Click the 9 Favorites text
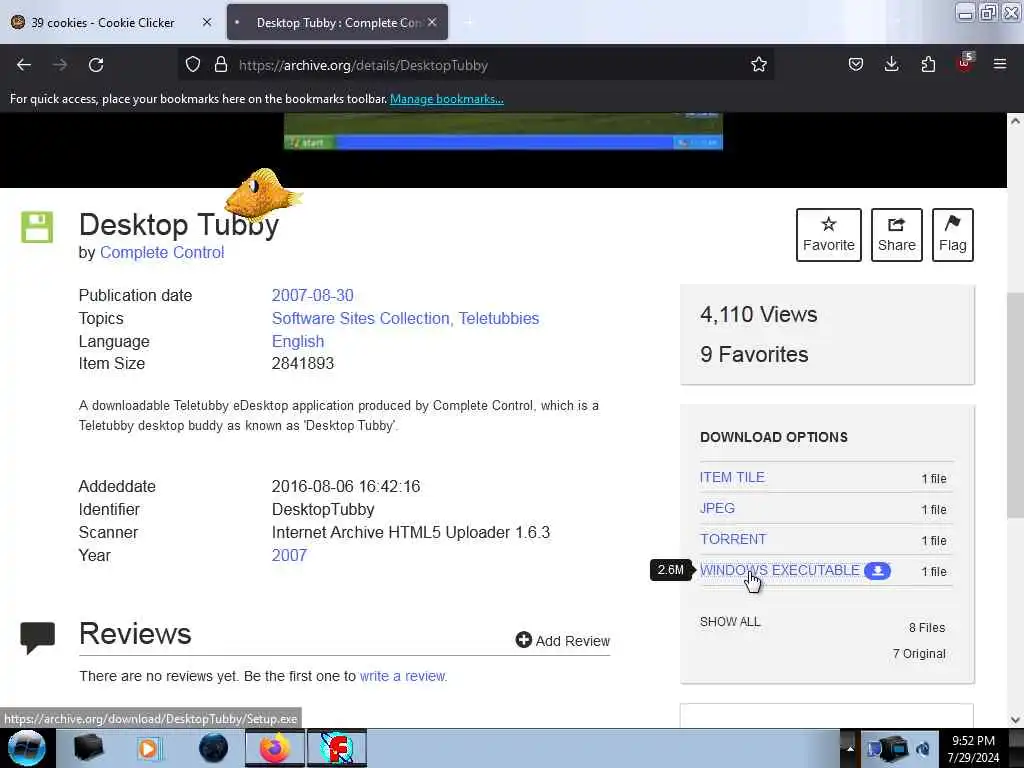The height and width of the screenshot is (768, 1024). (754, 354)
